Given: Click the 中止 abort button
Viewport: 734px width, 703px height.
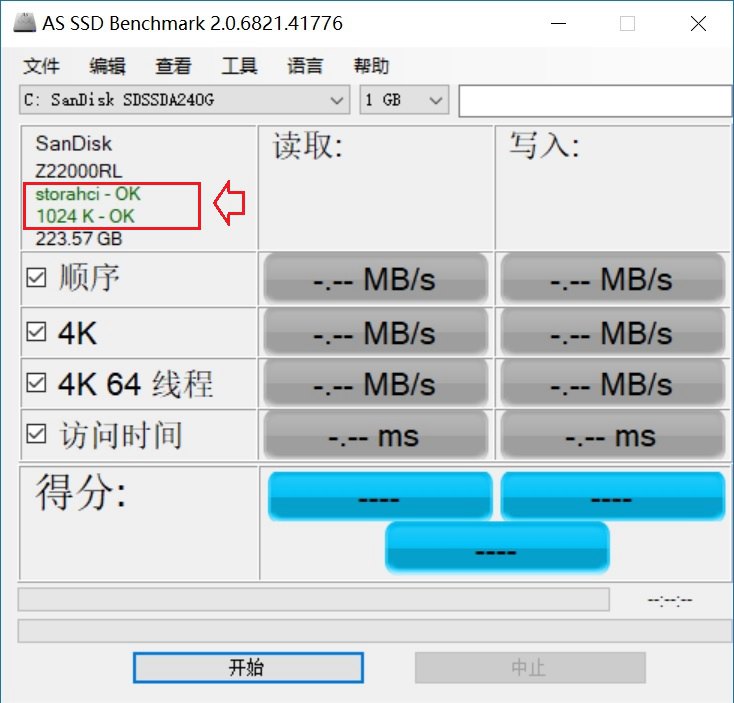Looking at the screenshot, I should coord(530,667).
